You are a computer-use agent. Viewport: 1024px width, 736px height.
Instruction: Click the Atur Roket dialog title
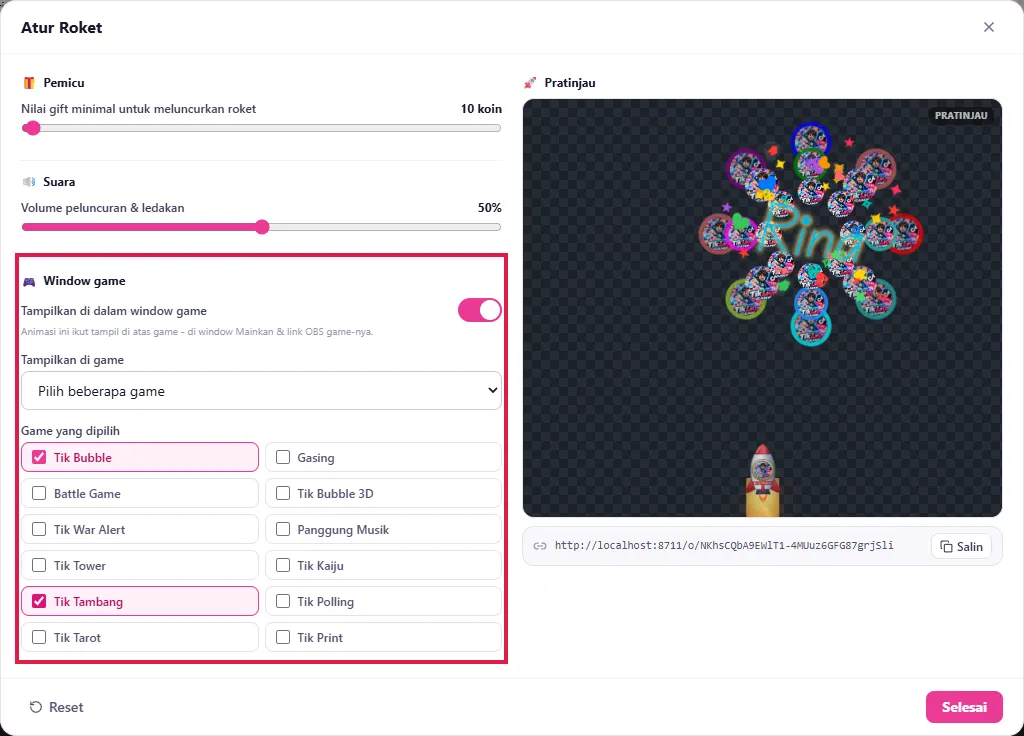point(61,27)
